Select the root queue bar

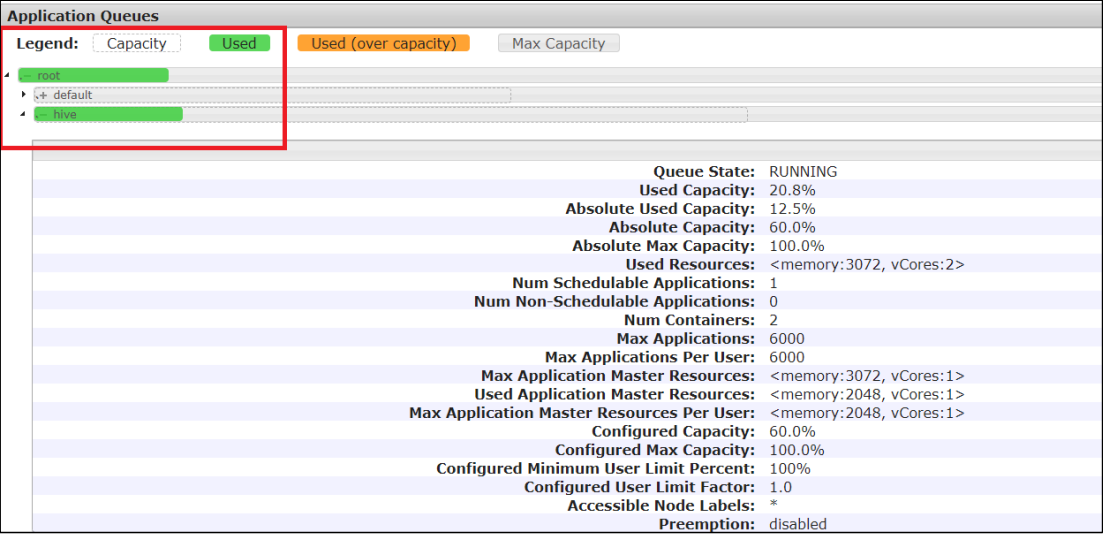pyautogui.click(x=93, y=75)
